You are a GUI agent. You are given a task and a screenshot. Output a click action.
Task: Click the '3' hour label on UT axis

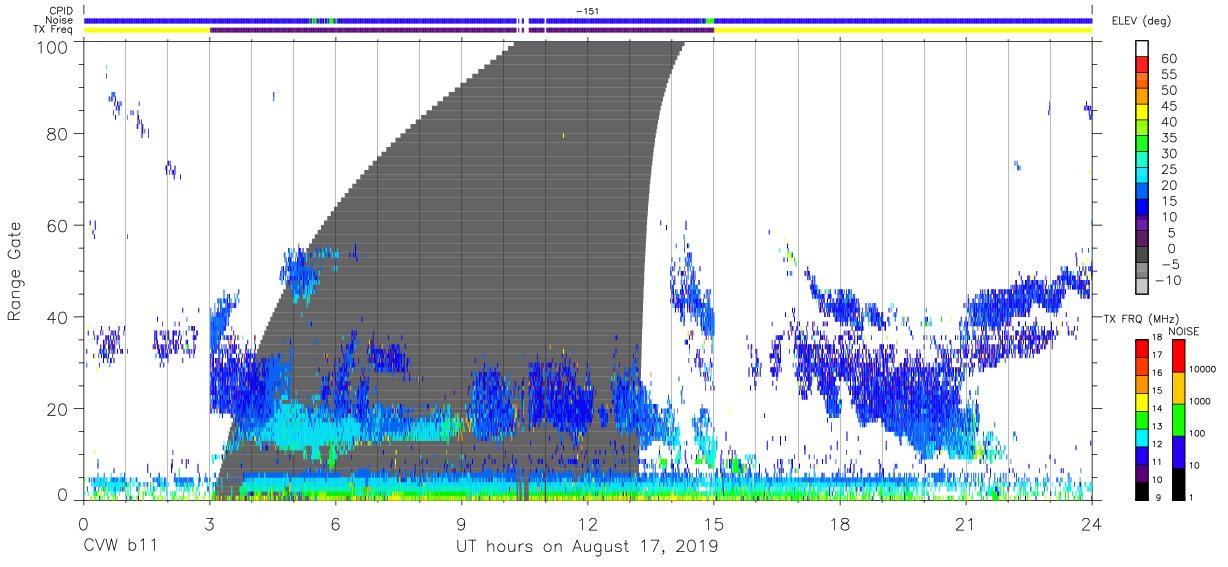point(209,524)
